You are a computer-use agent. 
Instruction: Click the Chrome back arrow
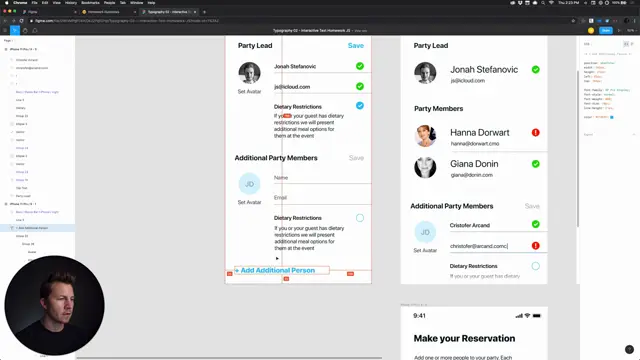point(5,20)
